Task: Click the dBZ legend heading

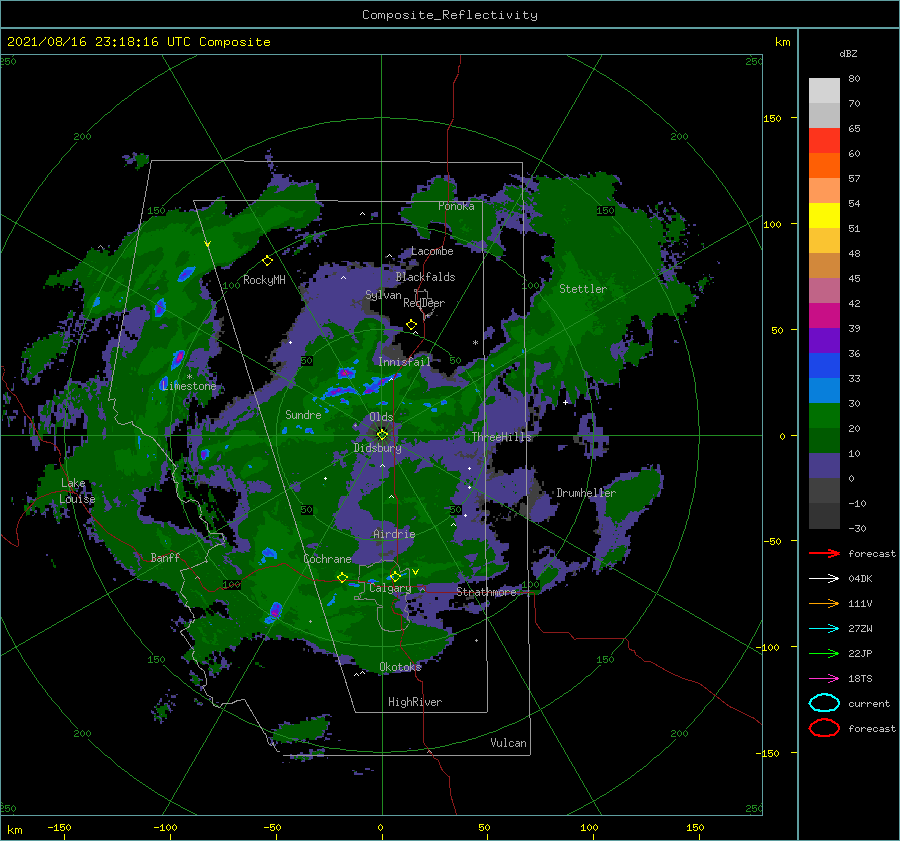Action: [x=848, y=53]
